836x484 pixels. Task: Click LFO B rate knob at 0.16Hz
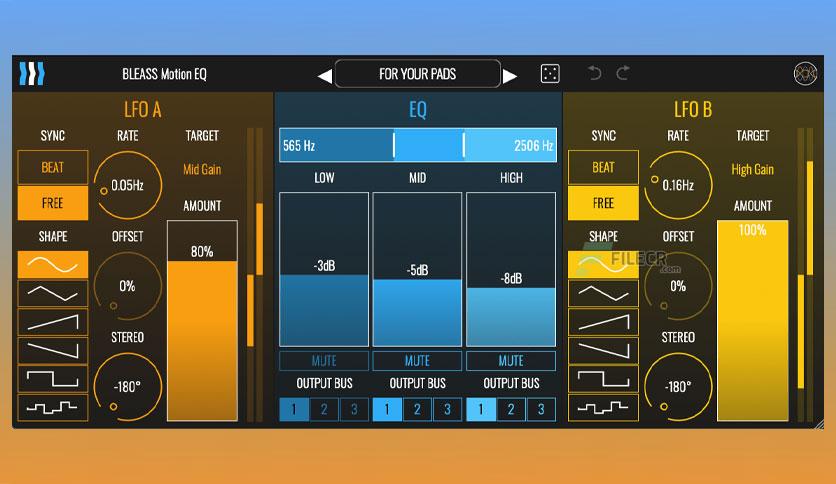coord(678,185)
